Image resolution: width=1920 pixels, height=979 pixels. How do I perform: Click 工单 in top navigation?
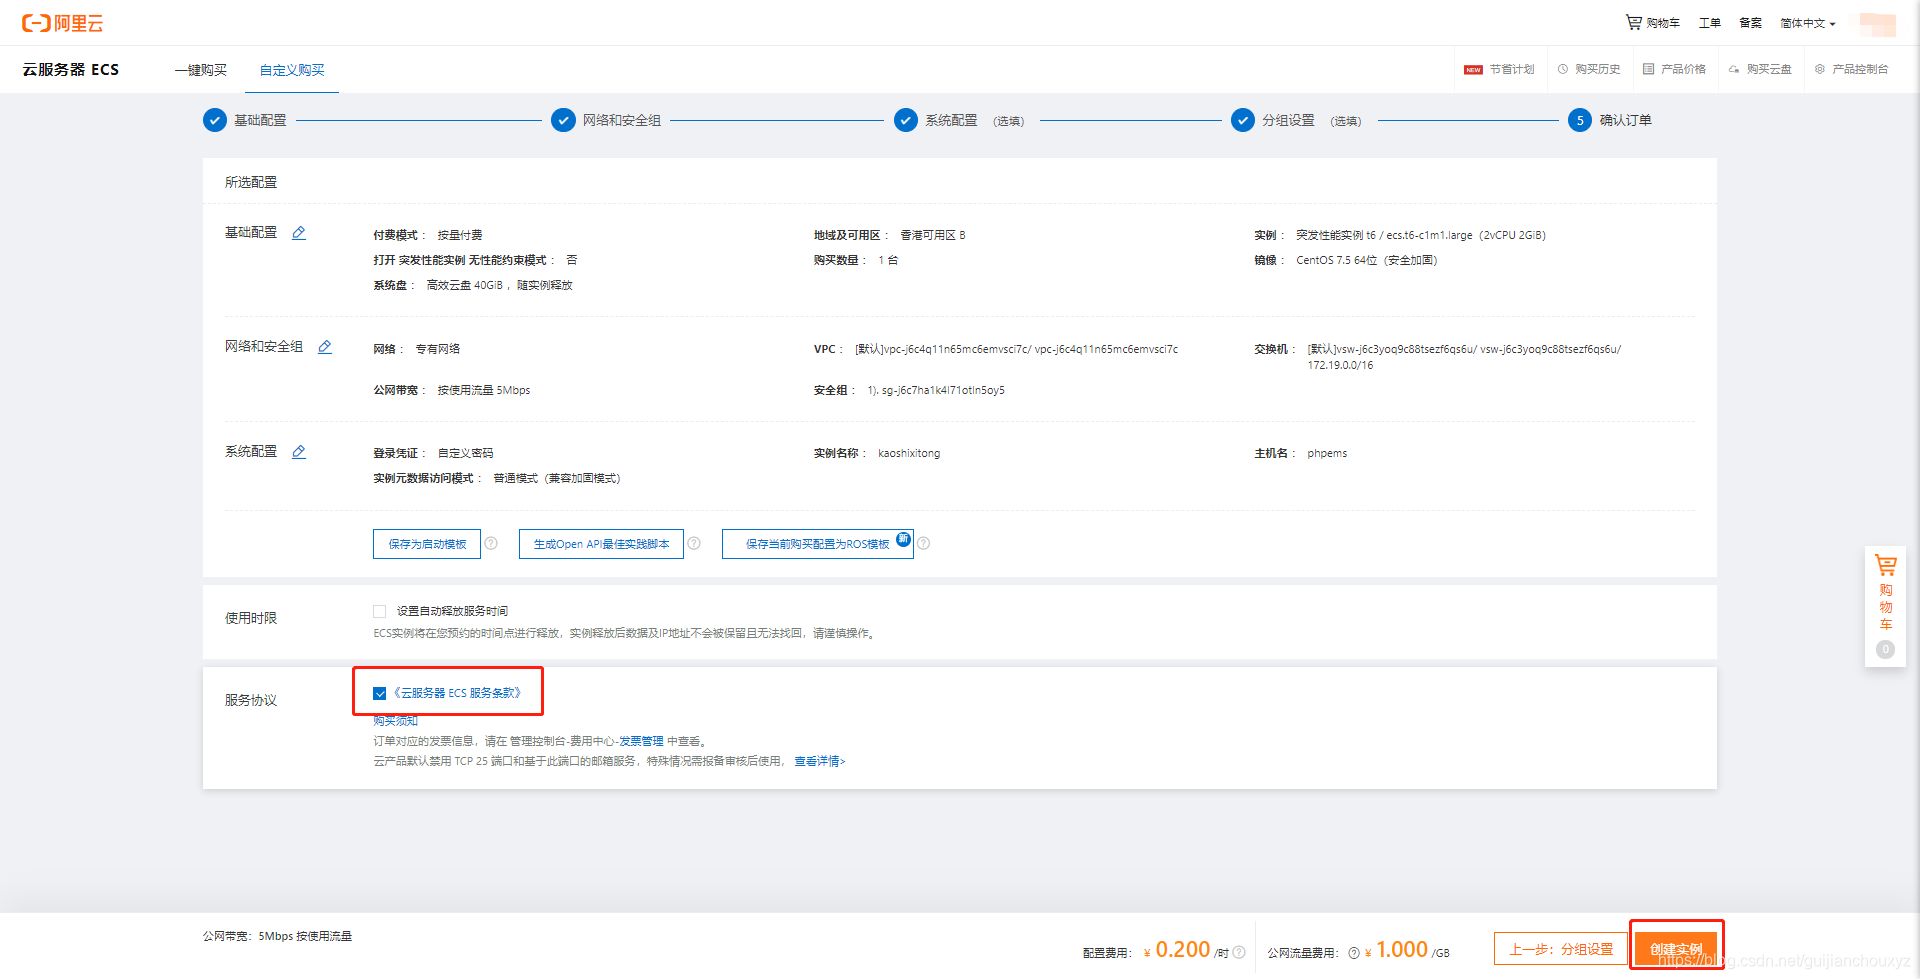pos(1710,22)
